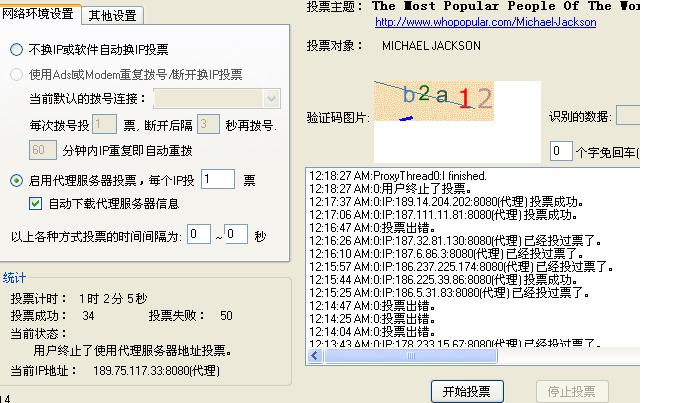This screenshot has width=683, height=403.
Task: Switch to the 网络环境设置 tab
Action: (41, 14)
